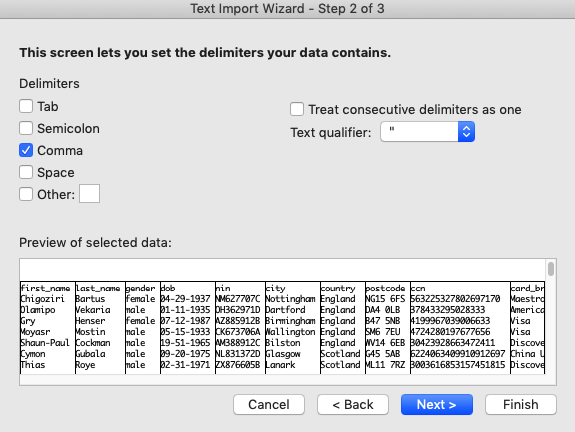Proceed with the Next > button
Viewport: 575px width, 432px height.
(437, 404)
